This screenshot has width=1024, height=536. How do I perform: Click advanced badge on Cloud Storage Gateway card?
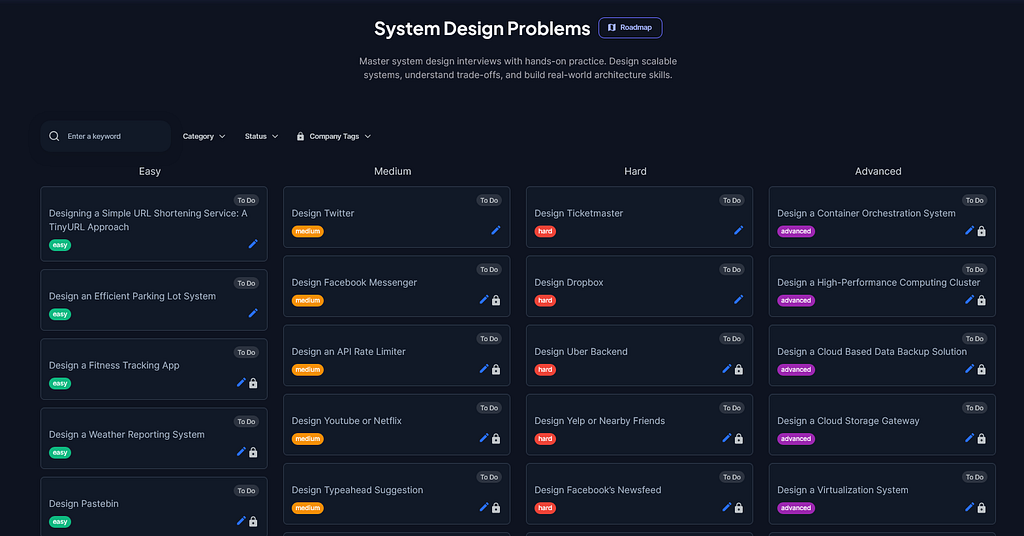pos(795,439)
